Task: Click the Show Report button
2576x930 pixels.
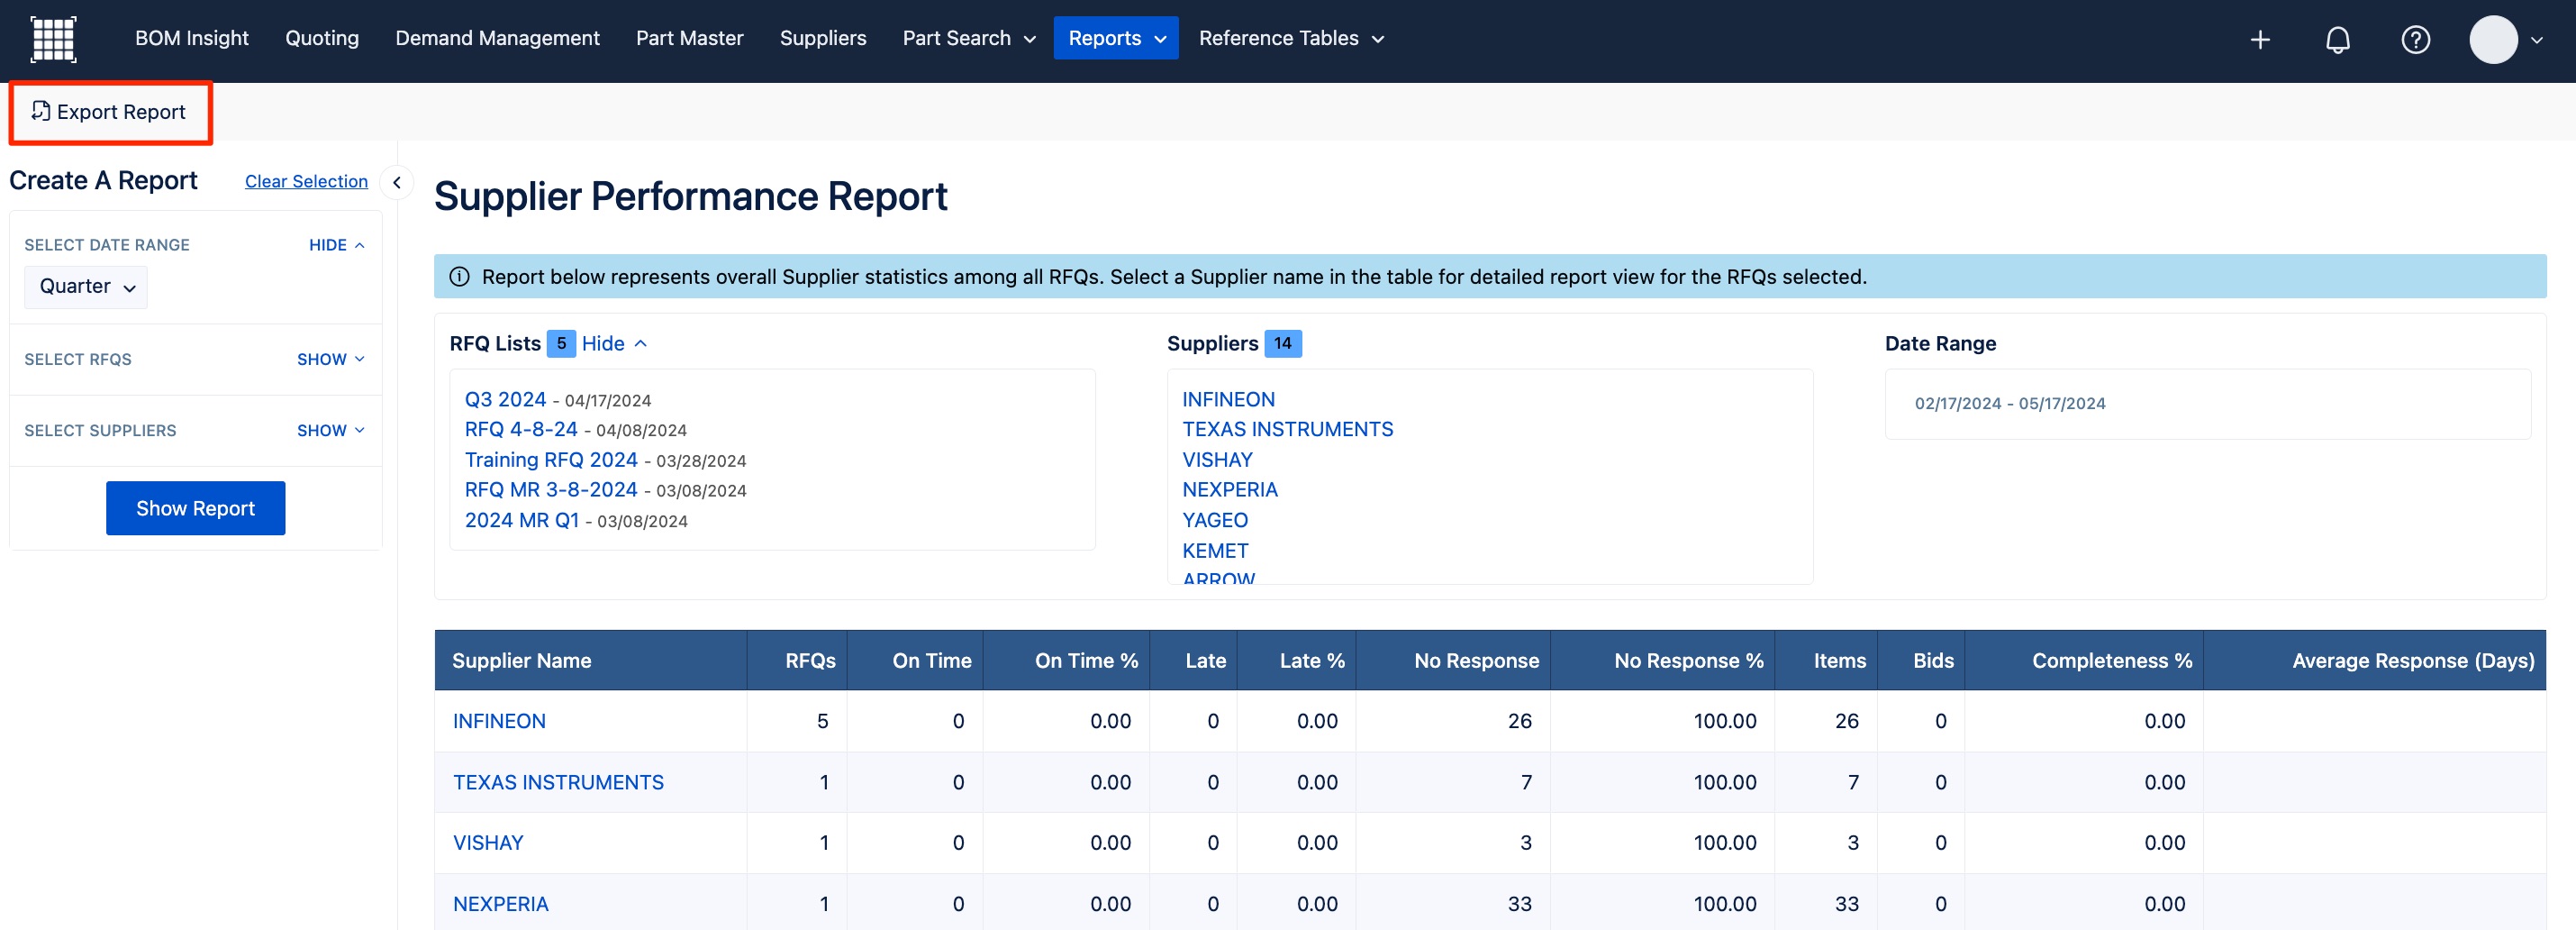Action: tap(195, 508)
